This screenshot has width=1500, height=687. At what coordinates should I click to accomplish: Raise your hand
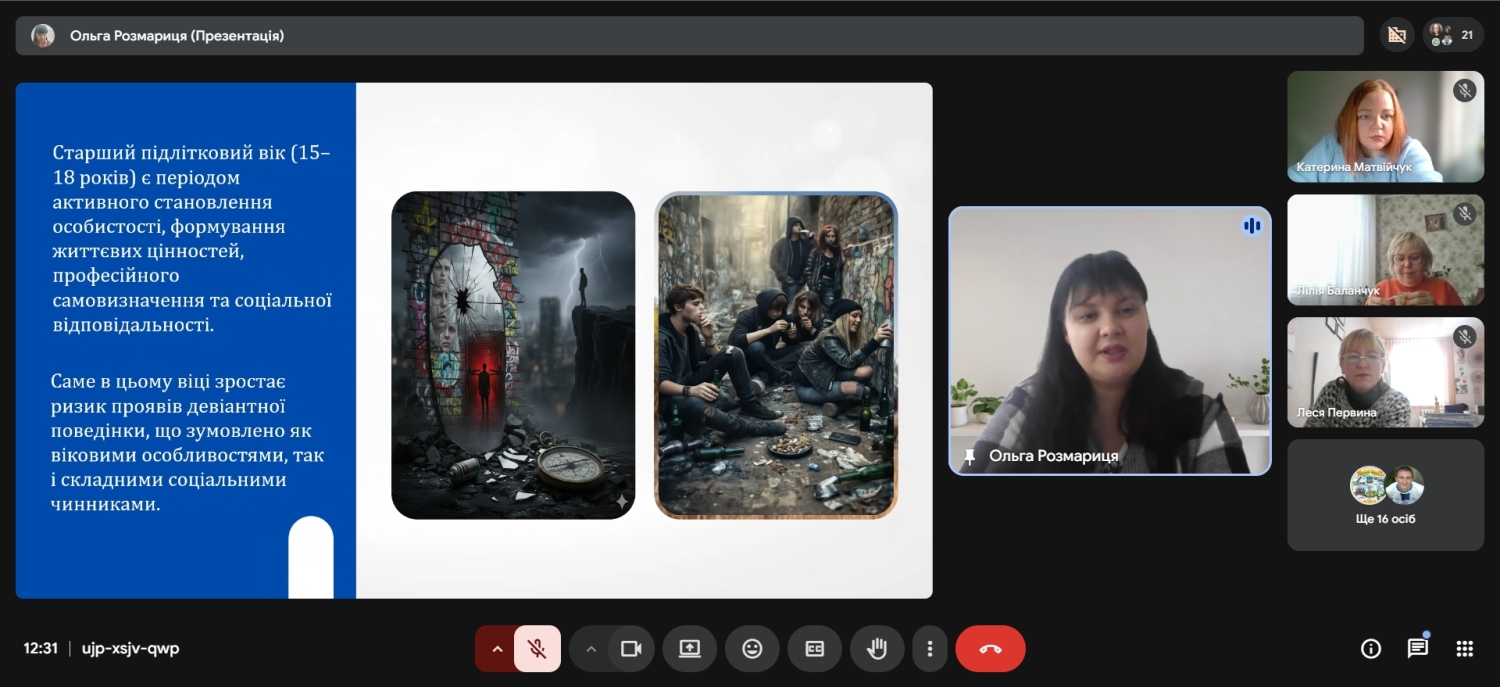877,649
